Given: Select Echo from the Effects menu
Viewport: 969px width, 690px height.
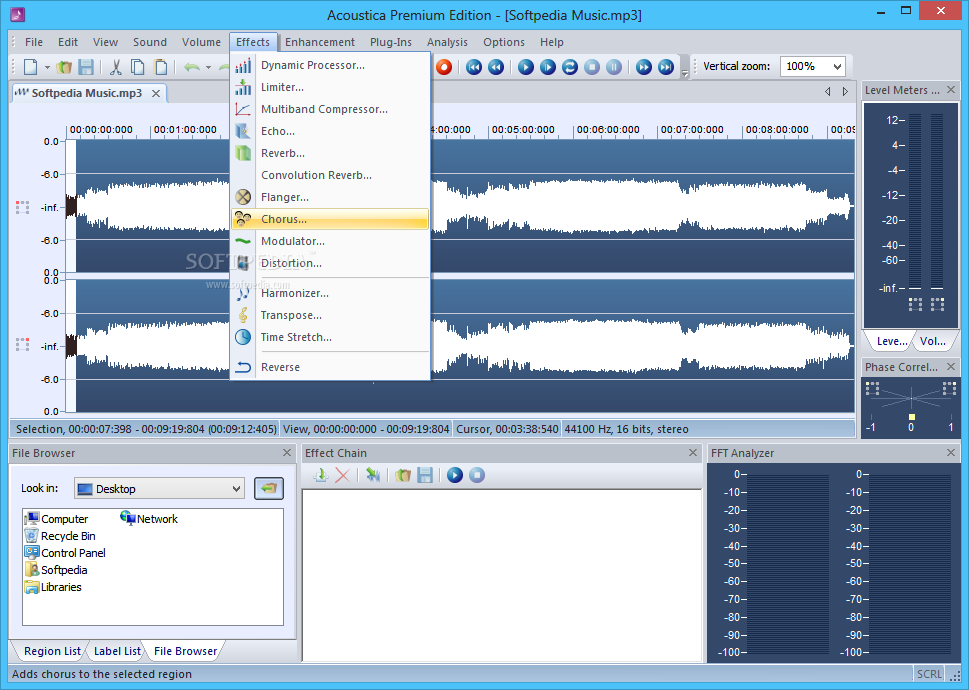Looking at the screenshot, I should (330, 131).
